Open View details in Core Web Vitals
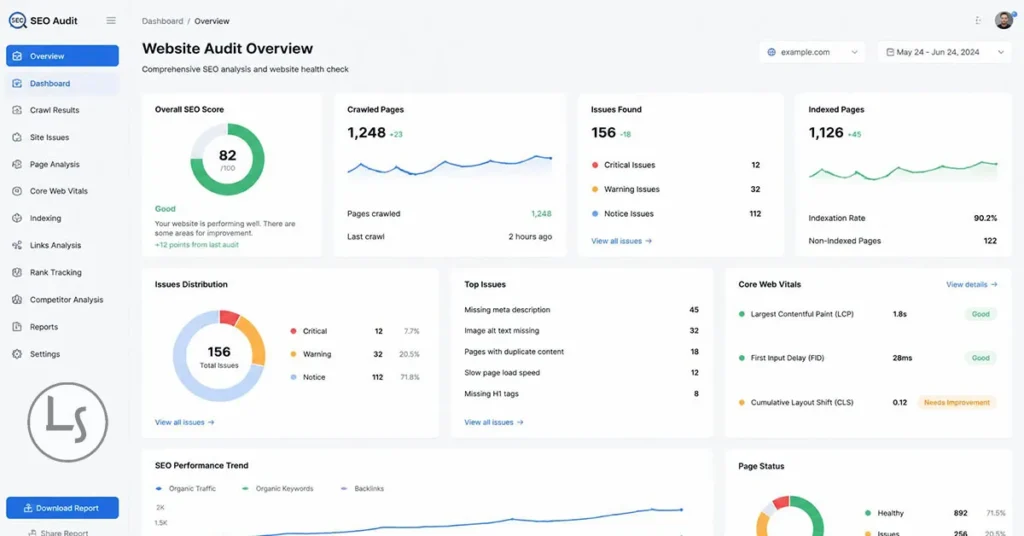Image resolution: width=1024 pixels, height=536 pixels. (x=972, y=285)
